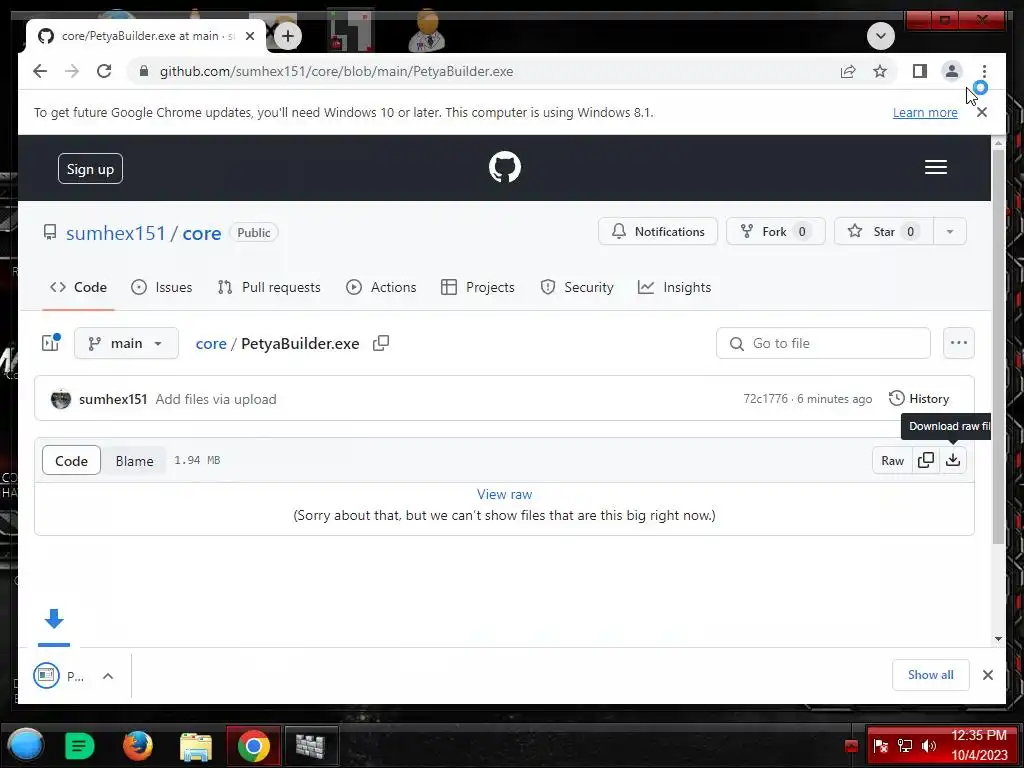Click the Go to file search field
This screenshot has height=768, width=1024.
[x=823, y=344]
